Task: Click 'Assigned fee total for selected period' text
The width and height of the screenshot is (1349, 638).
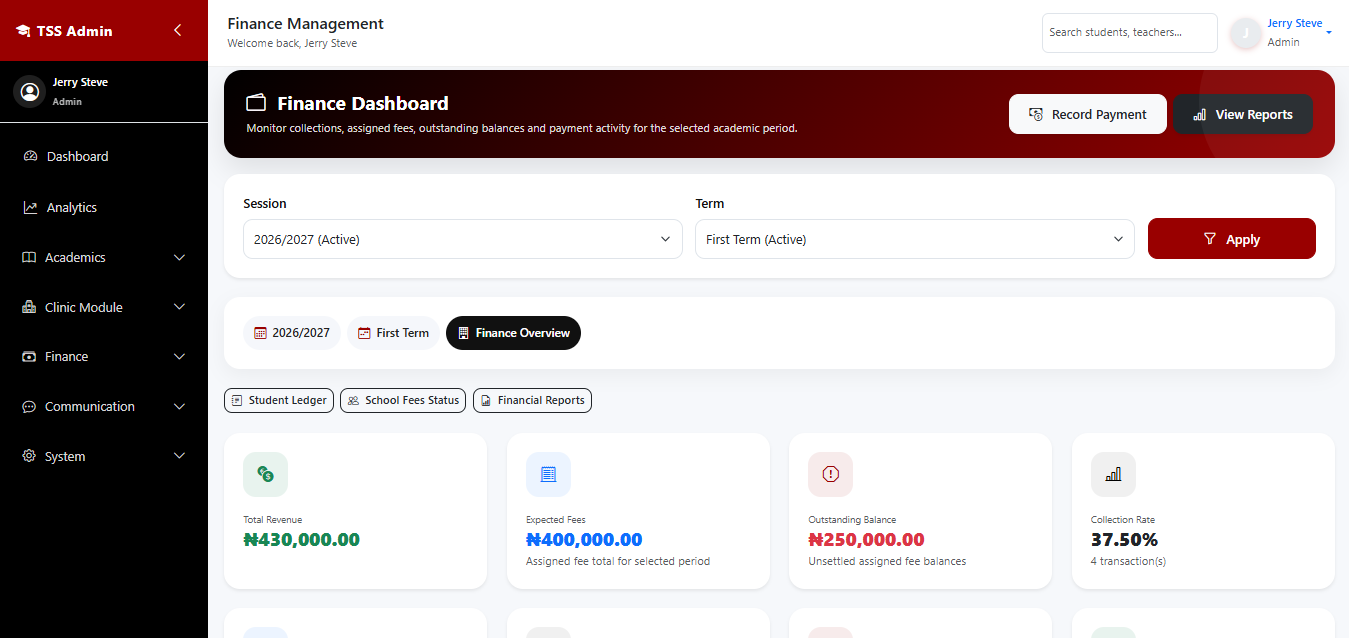Action: (x=618, y=561)
